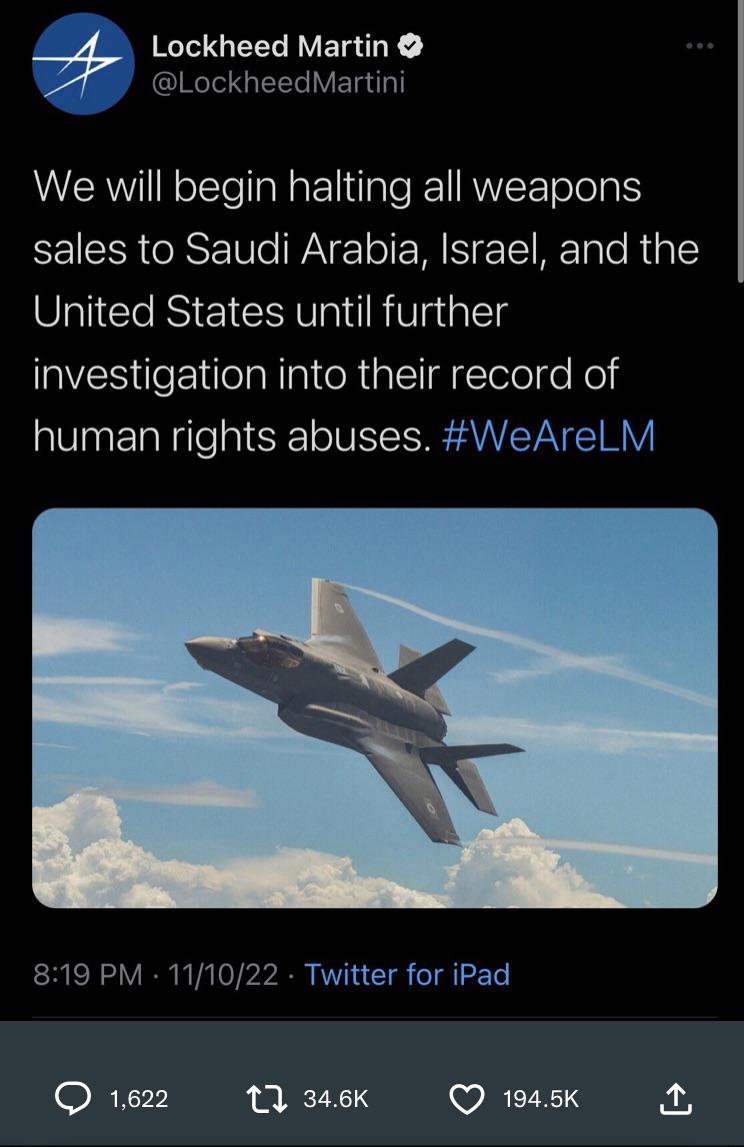Click the blue verified checkmark badge
The width and height of the screenshot is (744, 1147).
point(411,46)
